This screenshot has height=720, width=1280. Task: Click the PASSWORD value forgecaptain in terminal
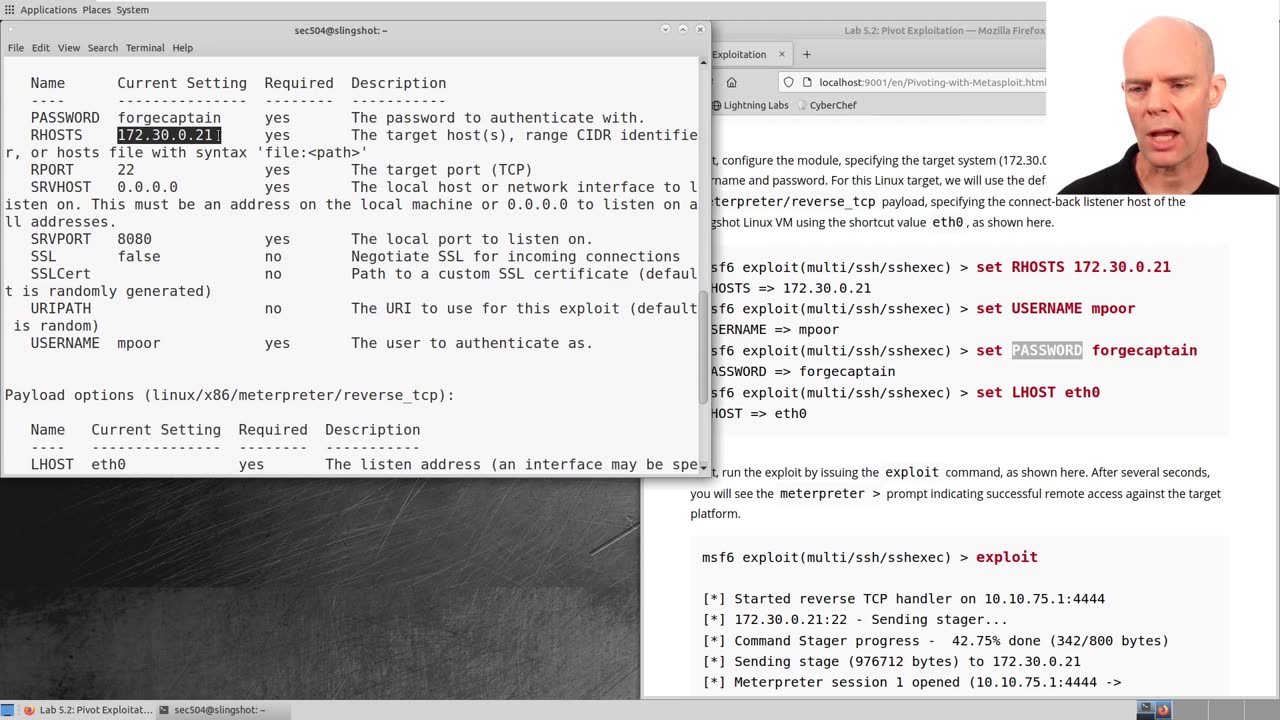tap(169, 118)
